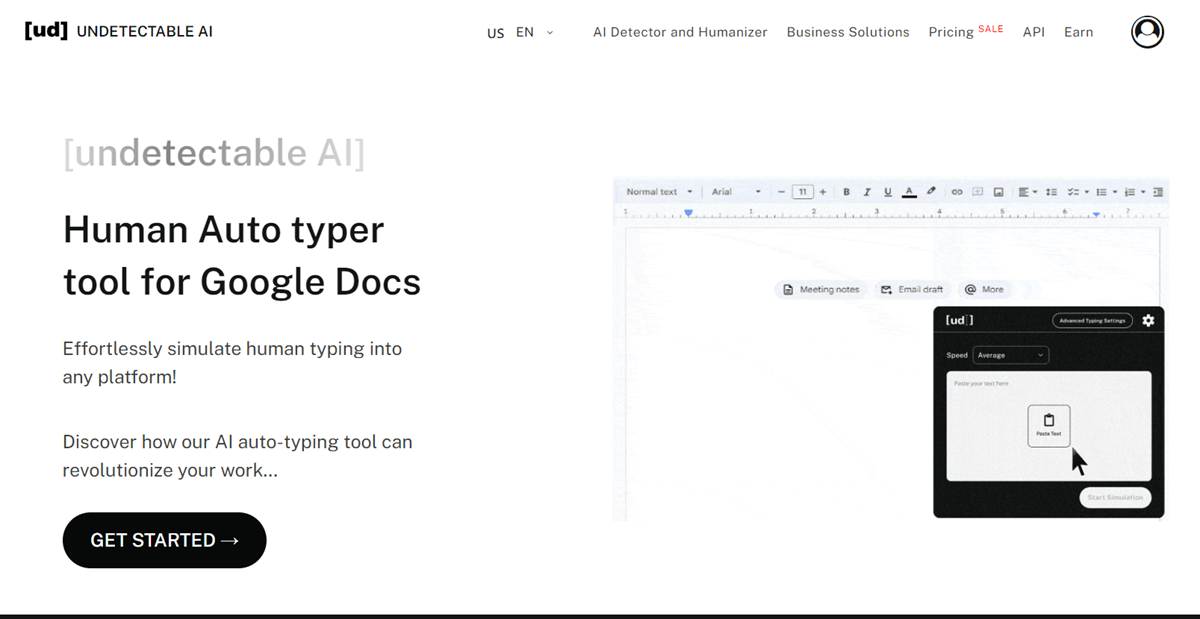Open the checklist menu
Screen dimensions: 1200x619
pos(1077,192)
